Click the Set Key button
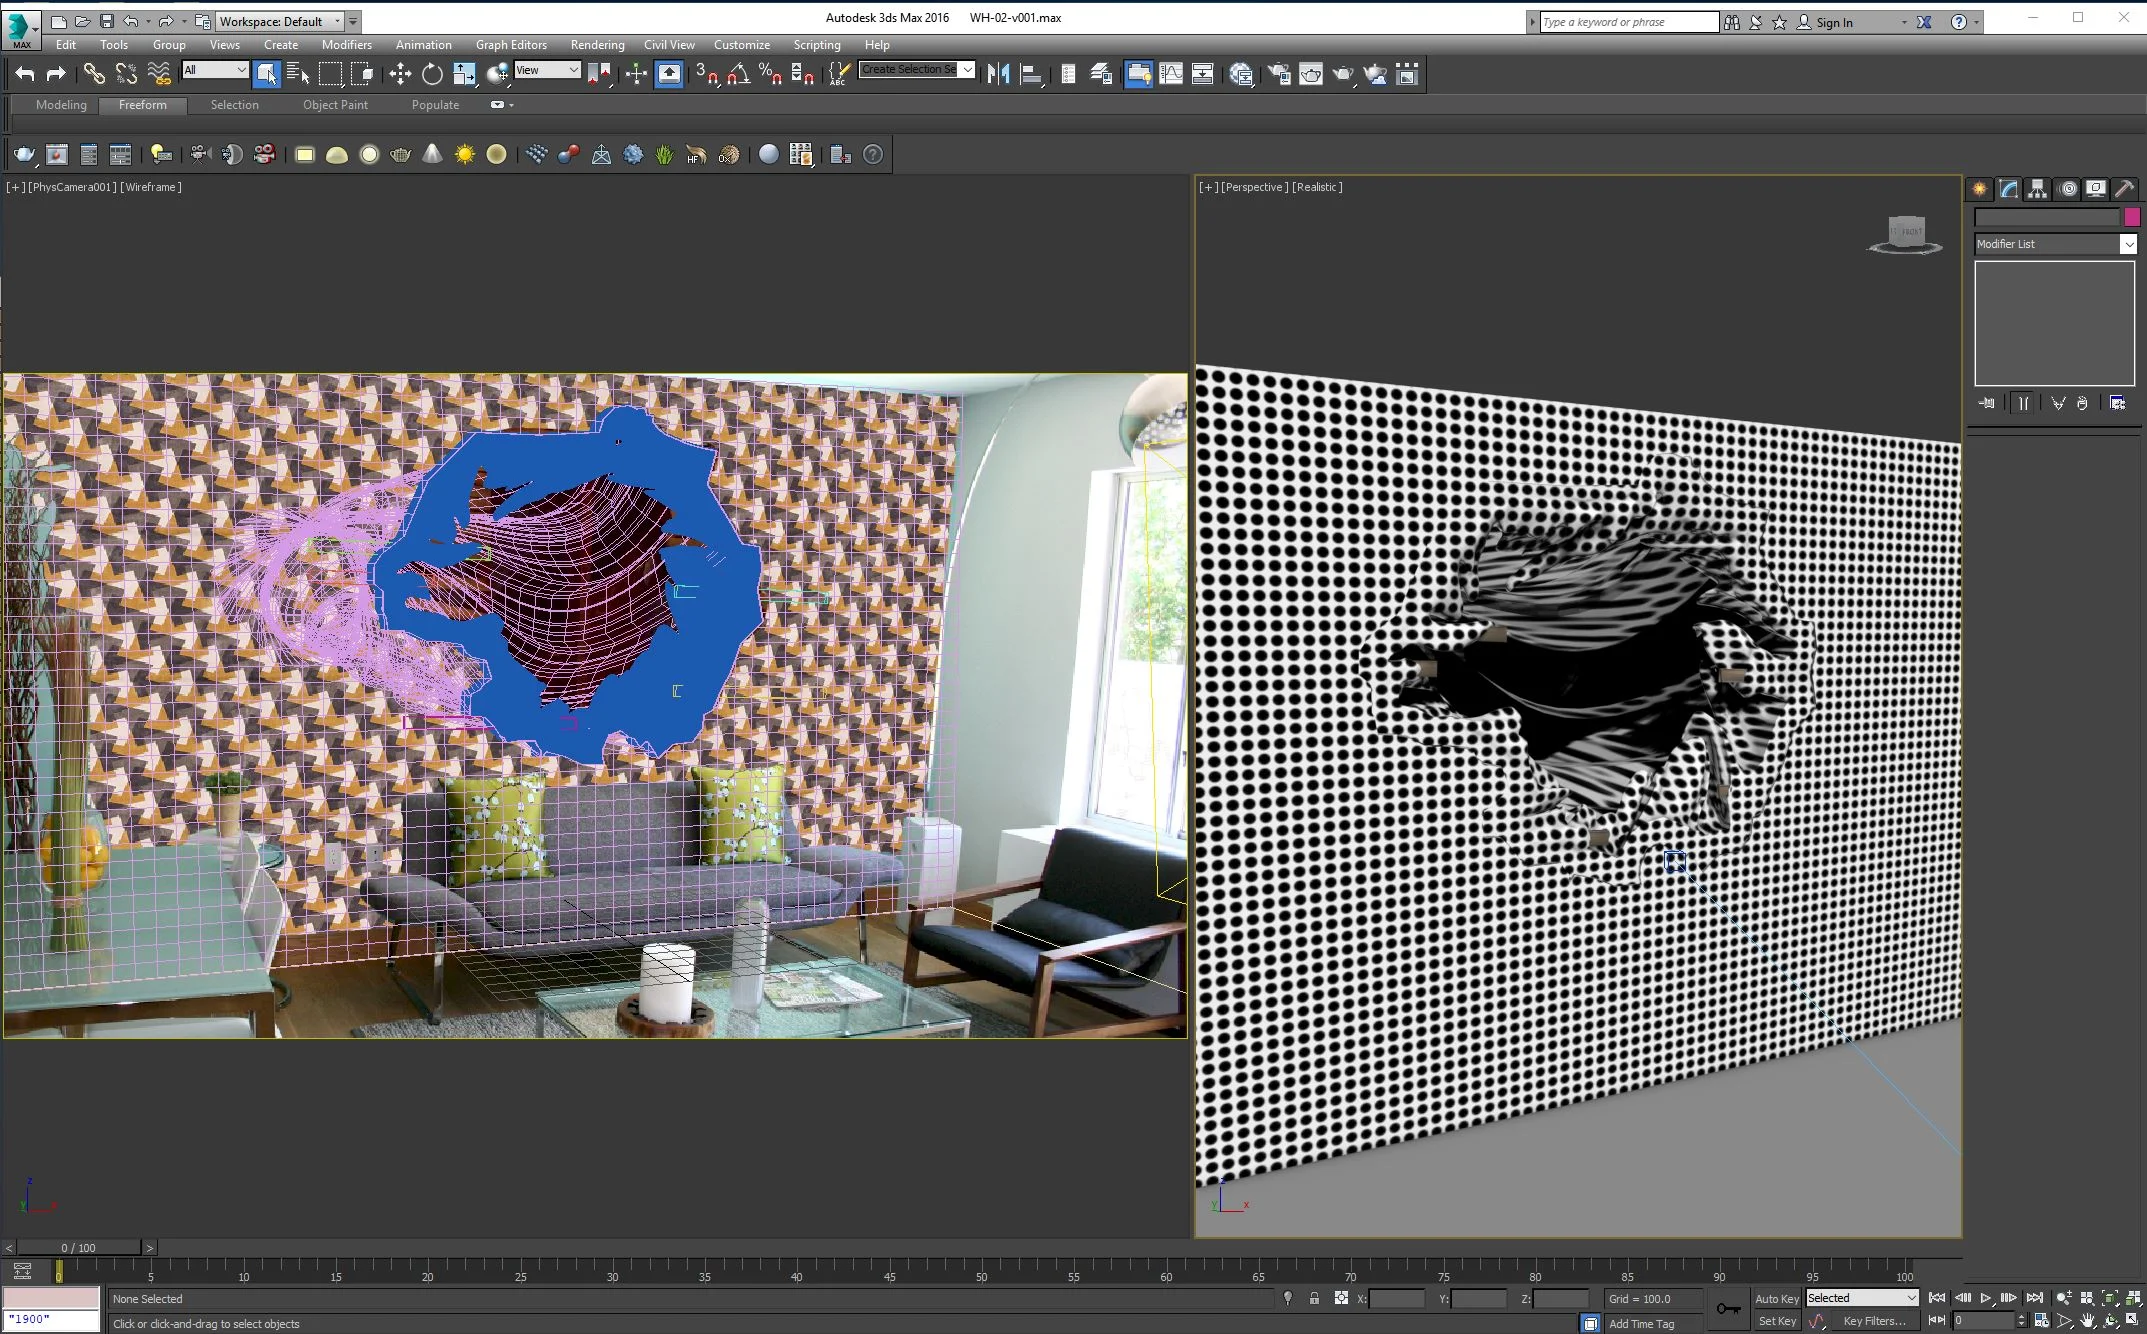The width and height of the screenshot is (2147, 1334). (1776, 1321)
